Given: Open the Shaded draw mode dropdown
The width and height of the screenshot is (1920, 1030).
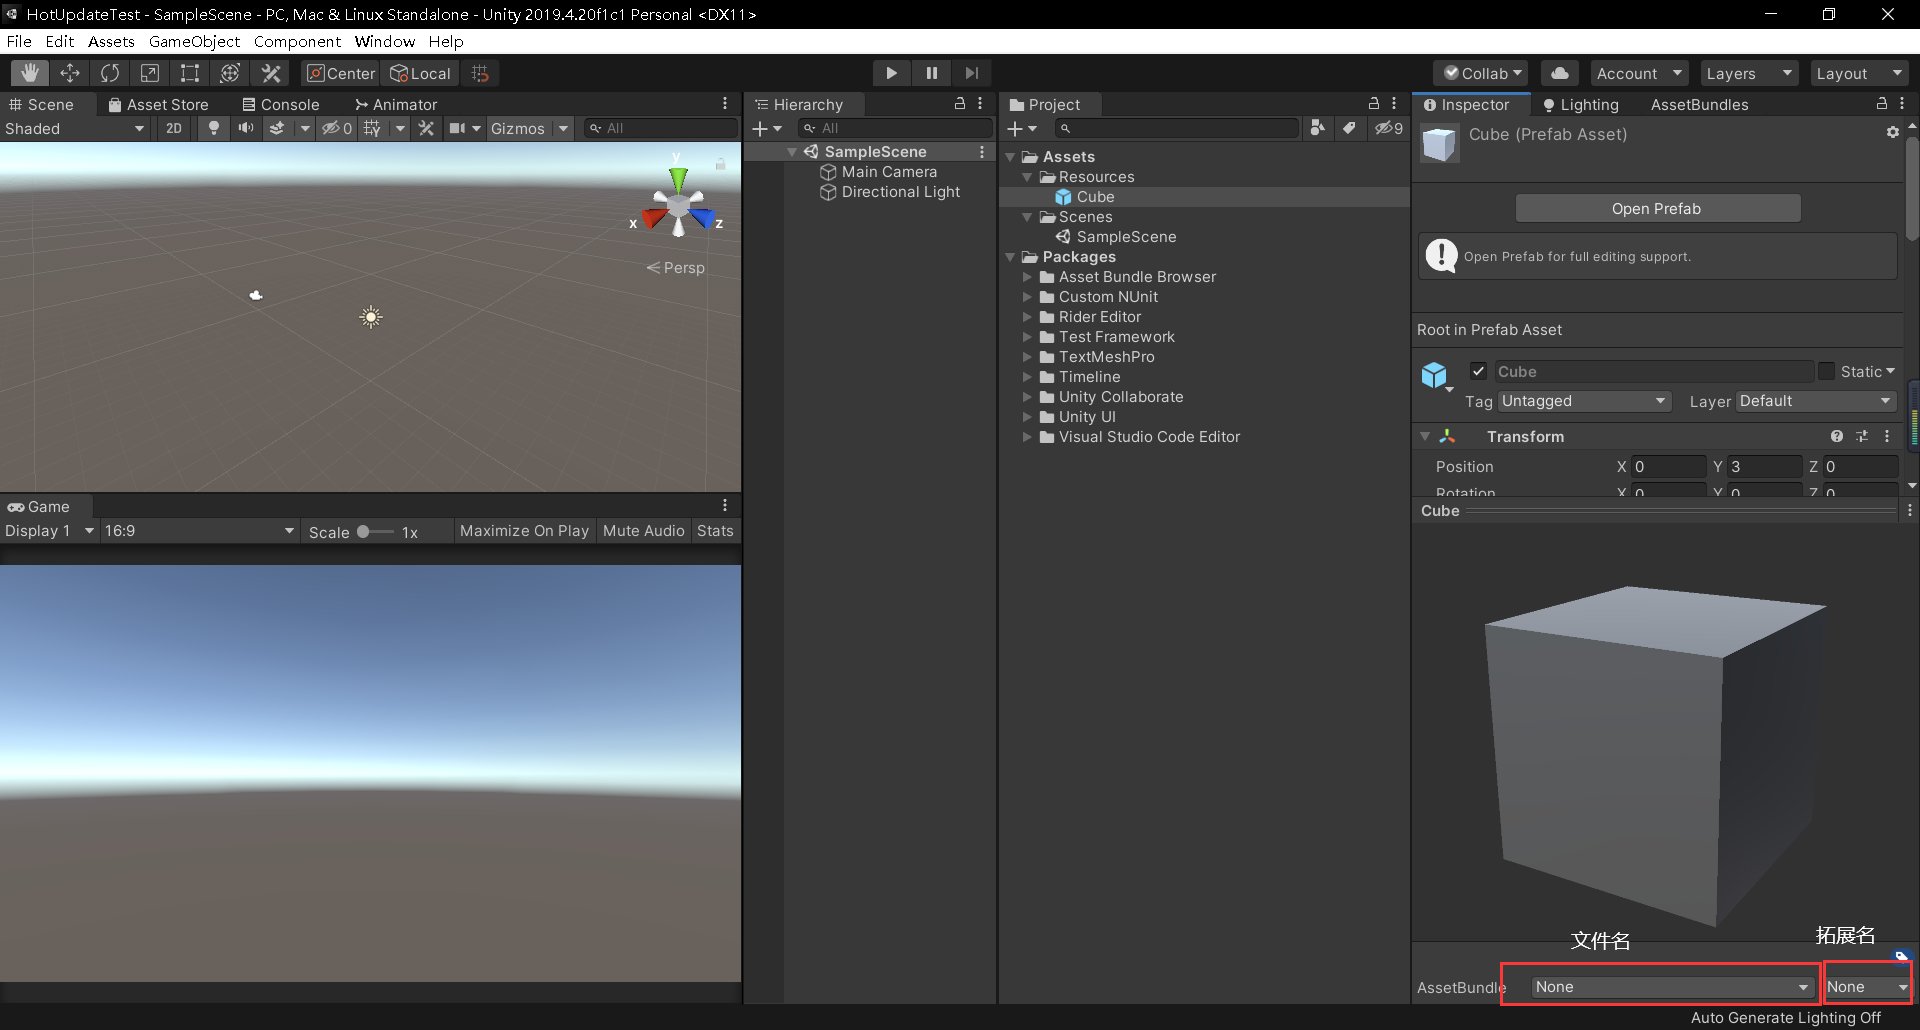Looking at the screenshot, I should click(x=75, y=128).
